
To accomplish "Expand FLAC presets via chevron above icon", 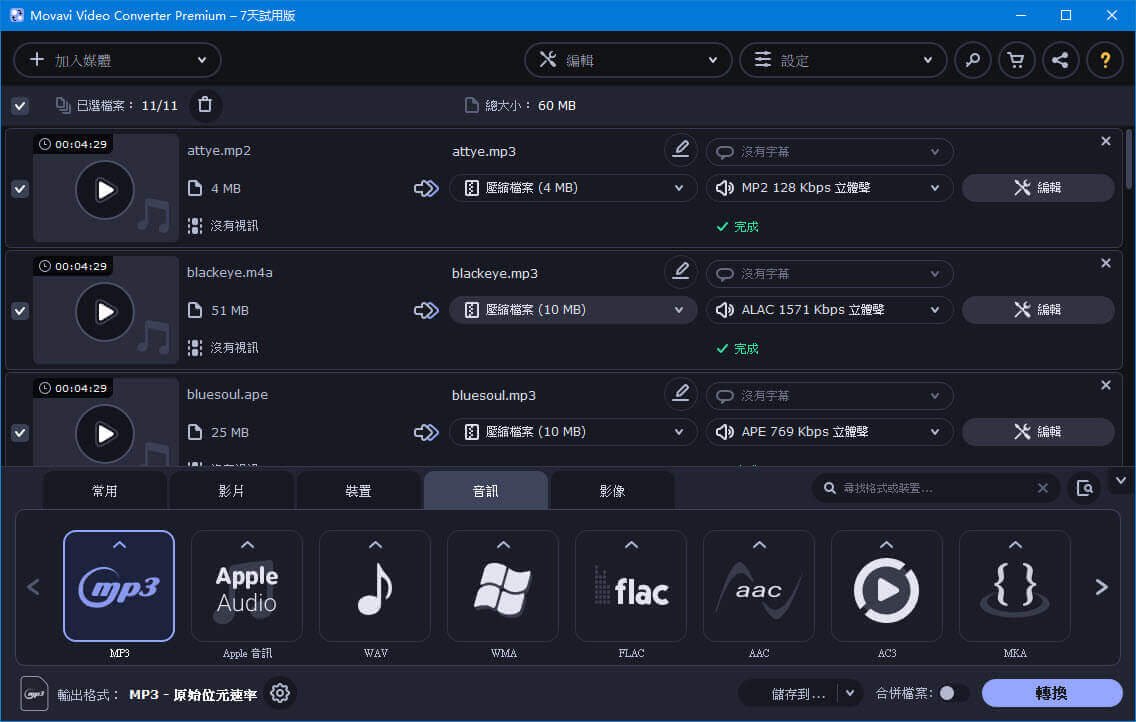I will pos(631,545).
